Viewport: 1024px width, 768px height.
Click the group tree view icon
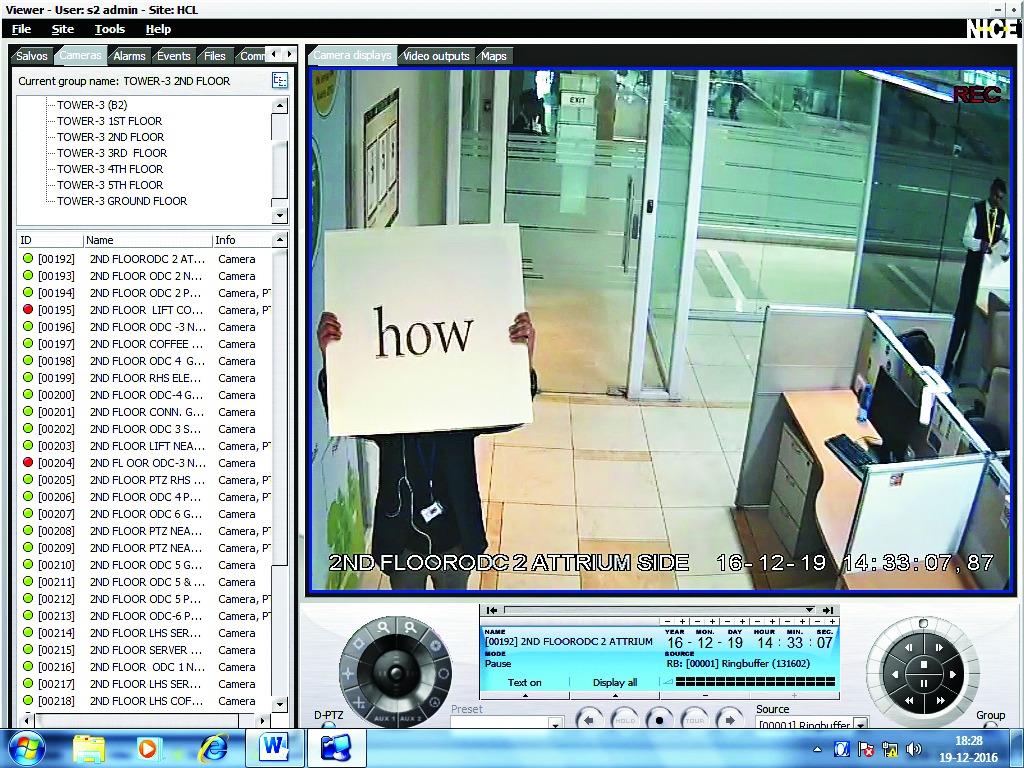click(280, 81)
